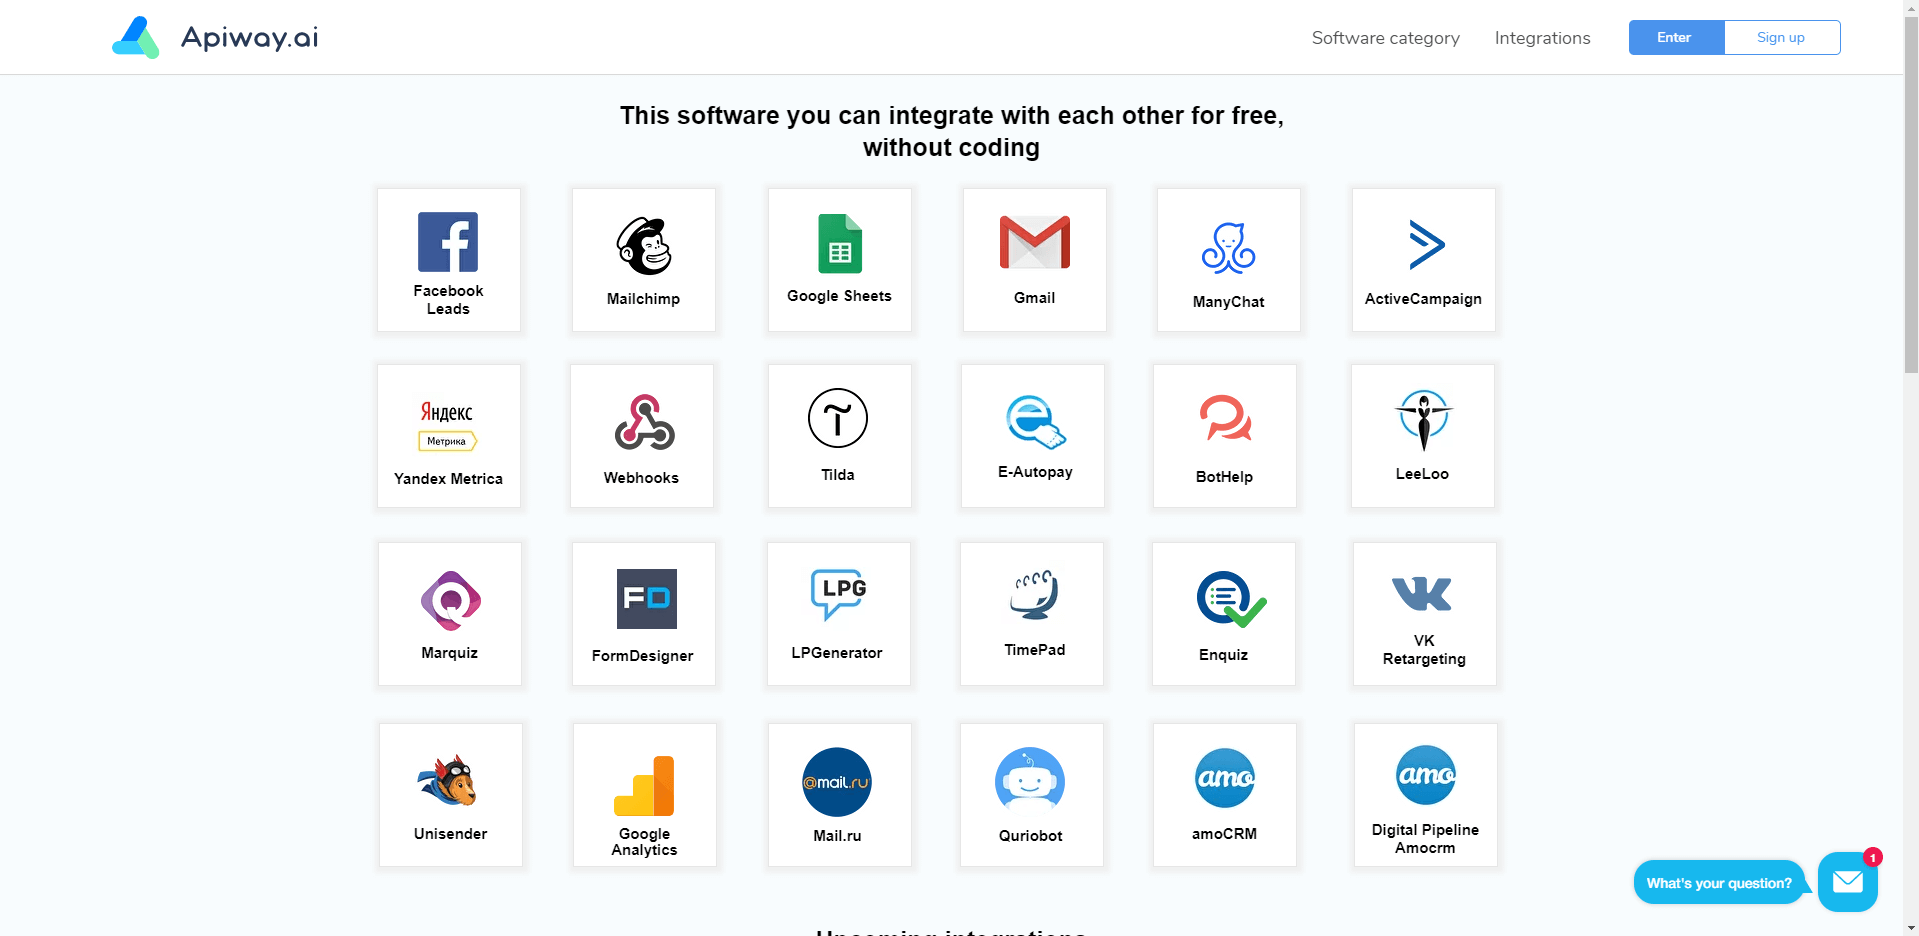Click the "Marquiz" label
This screenshot has height=936, width=1919.
point(449,653)
